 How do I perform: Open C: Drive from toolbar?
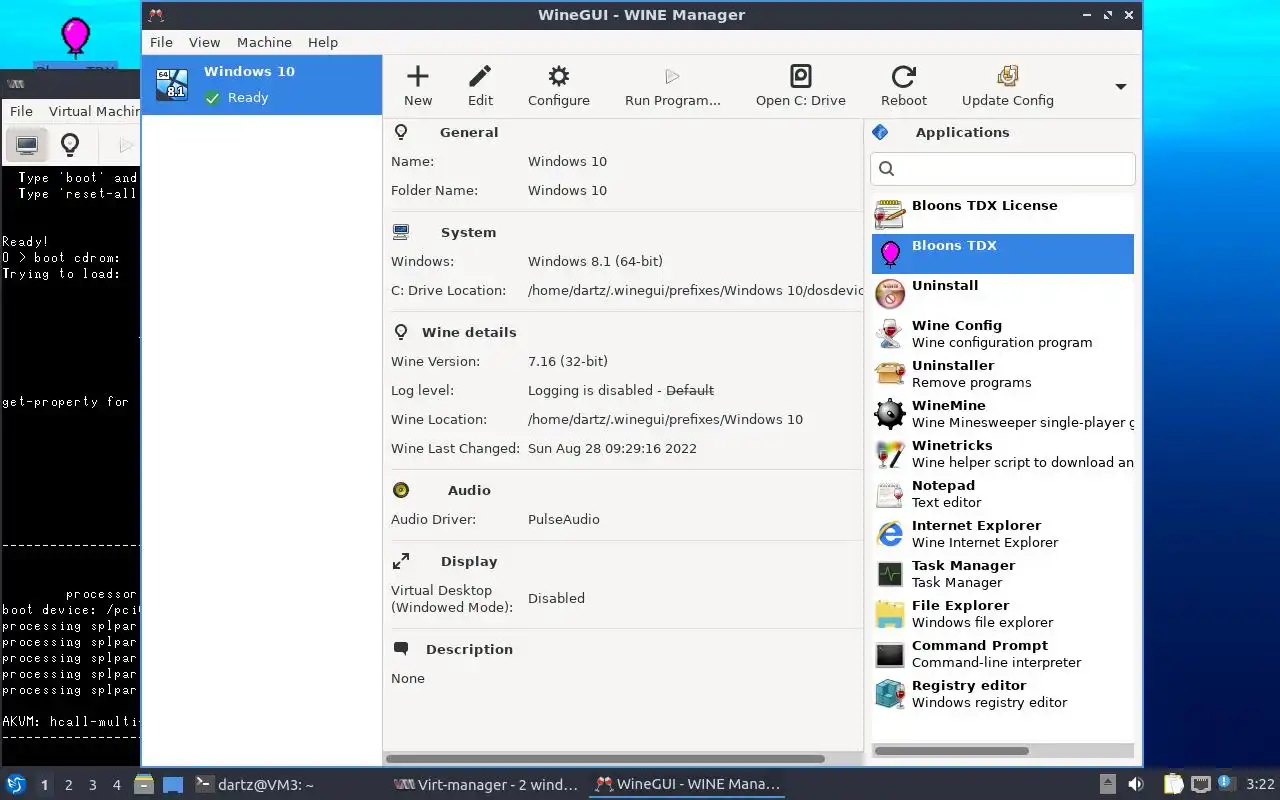coord(800,86)
